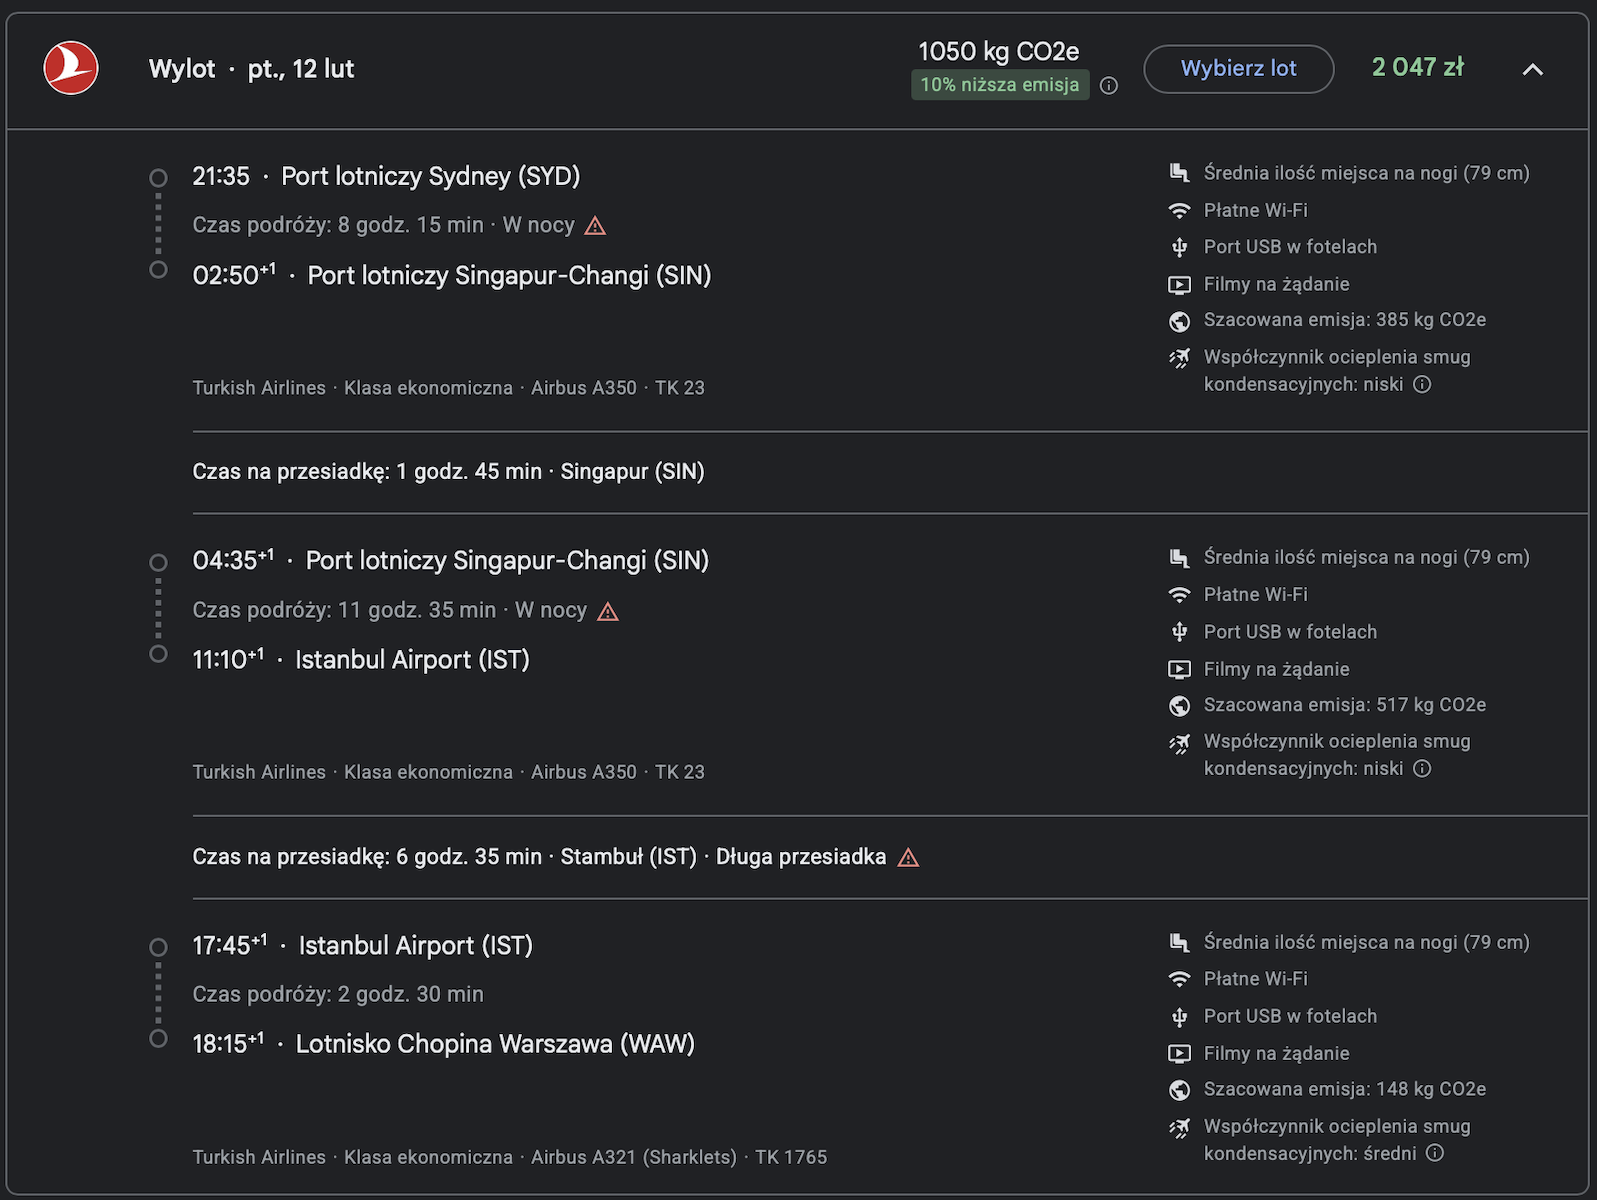This screenshot has width=1597, height=1200.
Task: Click Wi-Fi icon for first leg
Action: point(1180,210)
